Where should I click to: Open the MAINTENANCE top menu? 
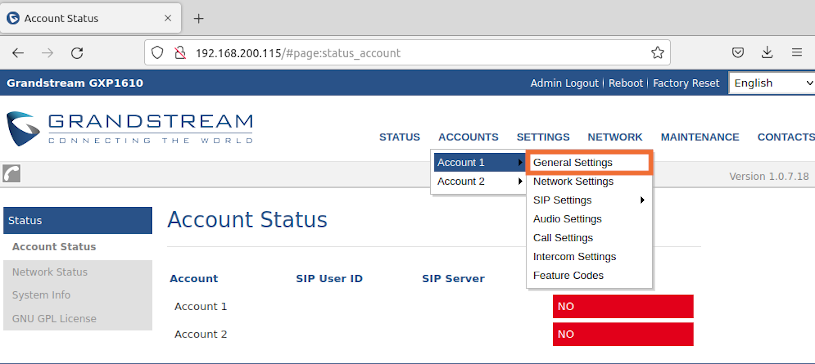[x=700, y=137]
